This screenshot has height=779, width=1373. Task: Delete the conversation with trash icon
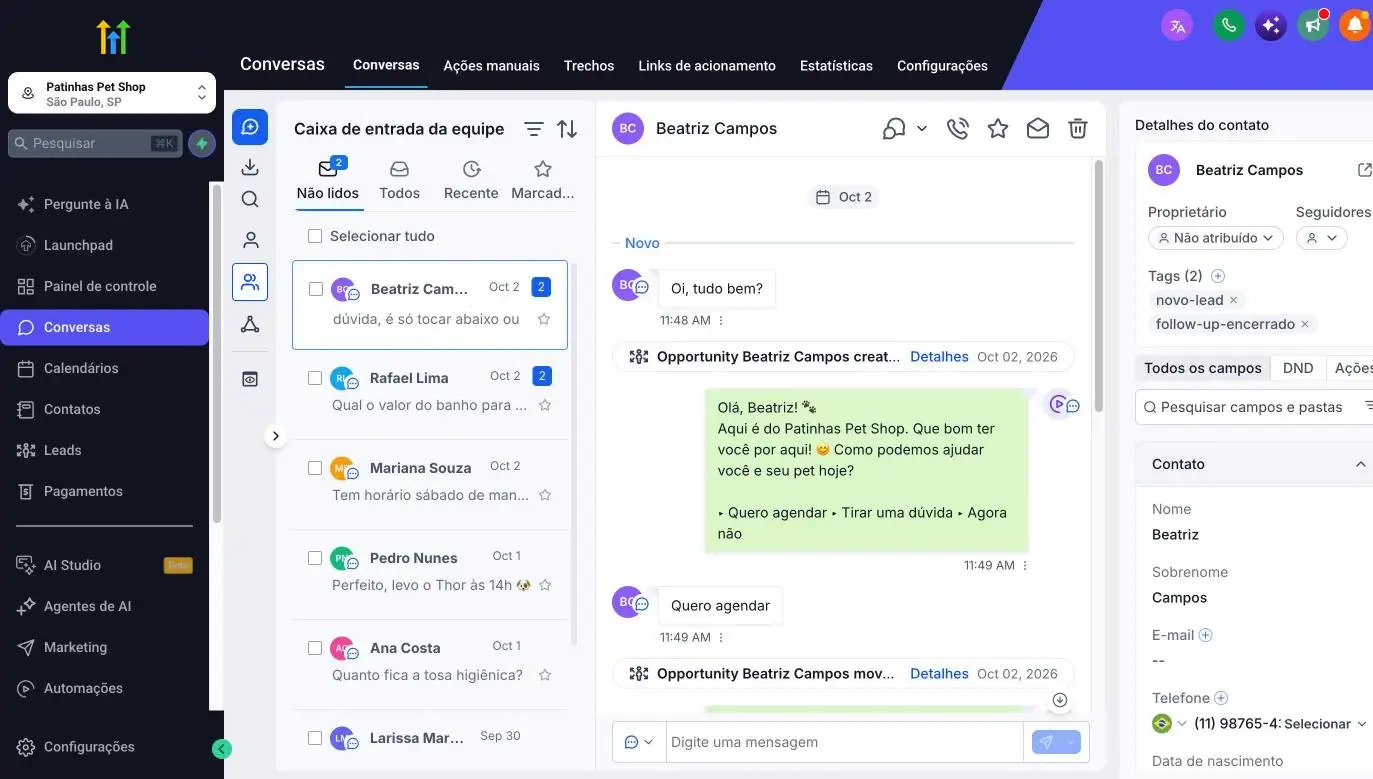click(1078, 128)
